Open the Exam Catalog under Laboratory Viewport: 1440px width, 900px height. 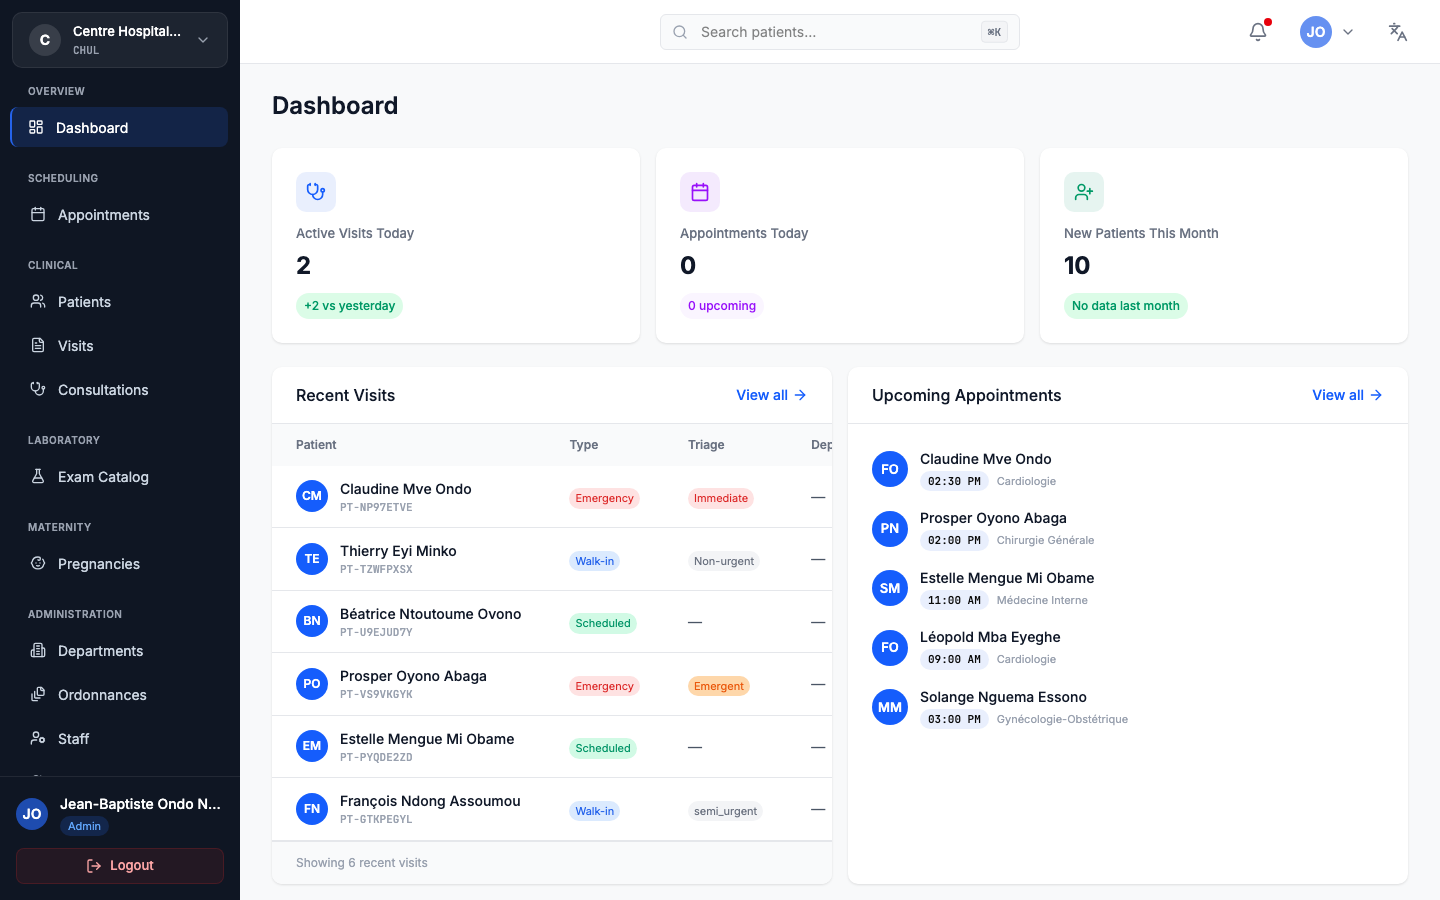point(39,476)
